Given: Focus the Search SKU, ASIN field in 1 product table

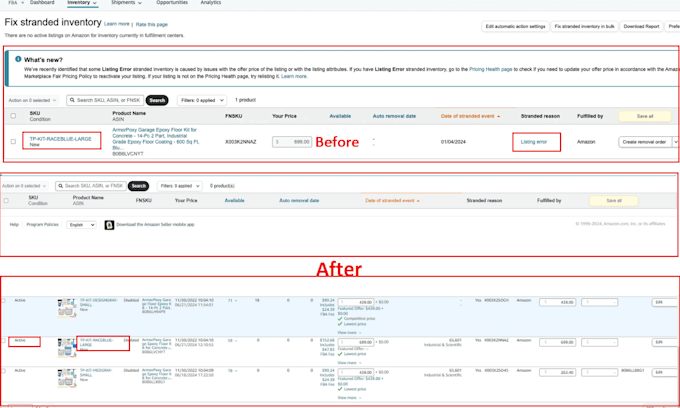Looking at the screenshot, I should (105, 100).
